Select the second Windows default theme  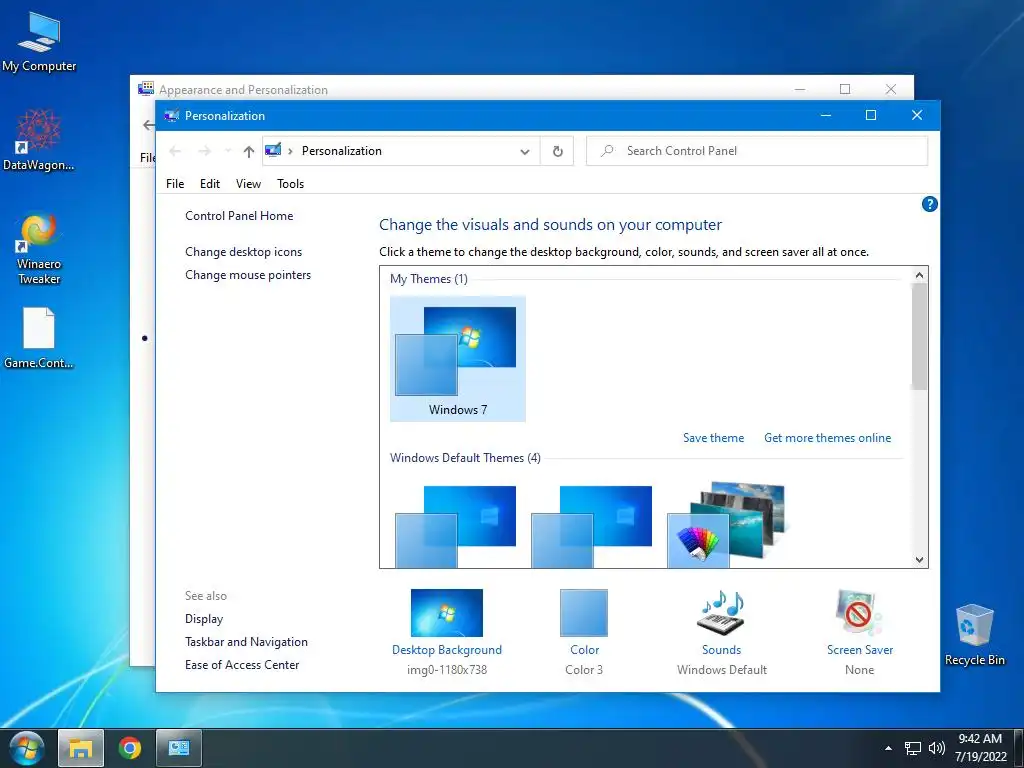[x=591, y=526]
